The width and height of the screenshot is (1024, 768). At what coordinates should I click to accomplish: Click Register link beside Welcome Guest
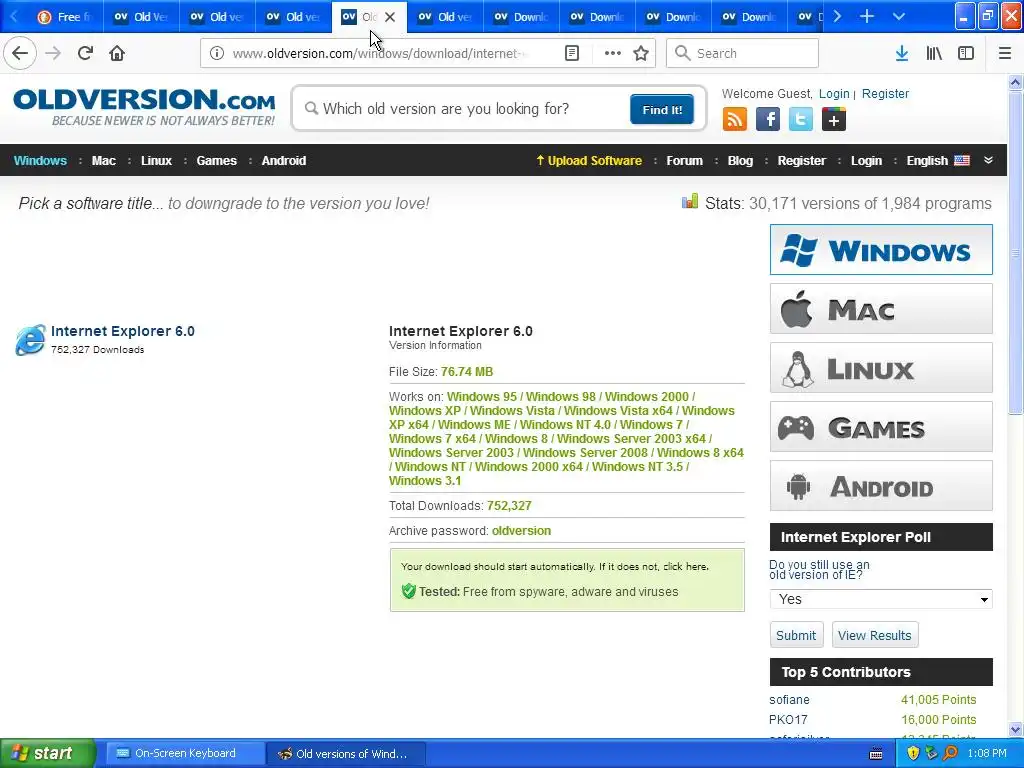tap(885, 93)
